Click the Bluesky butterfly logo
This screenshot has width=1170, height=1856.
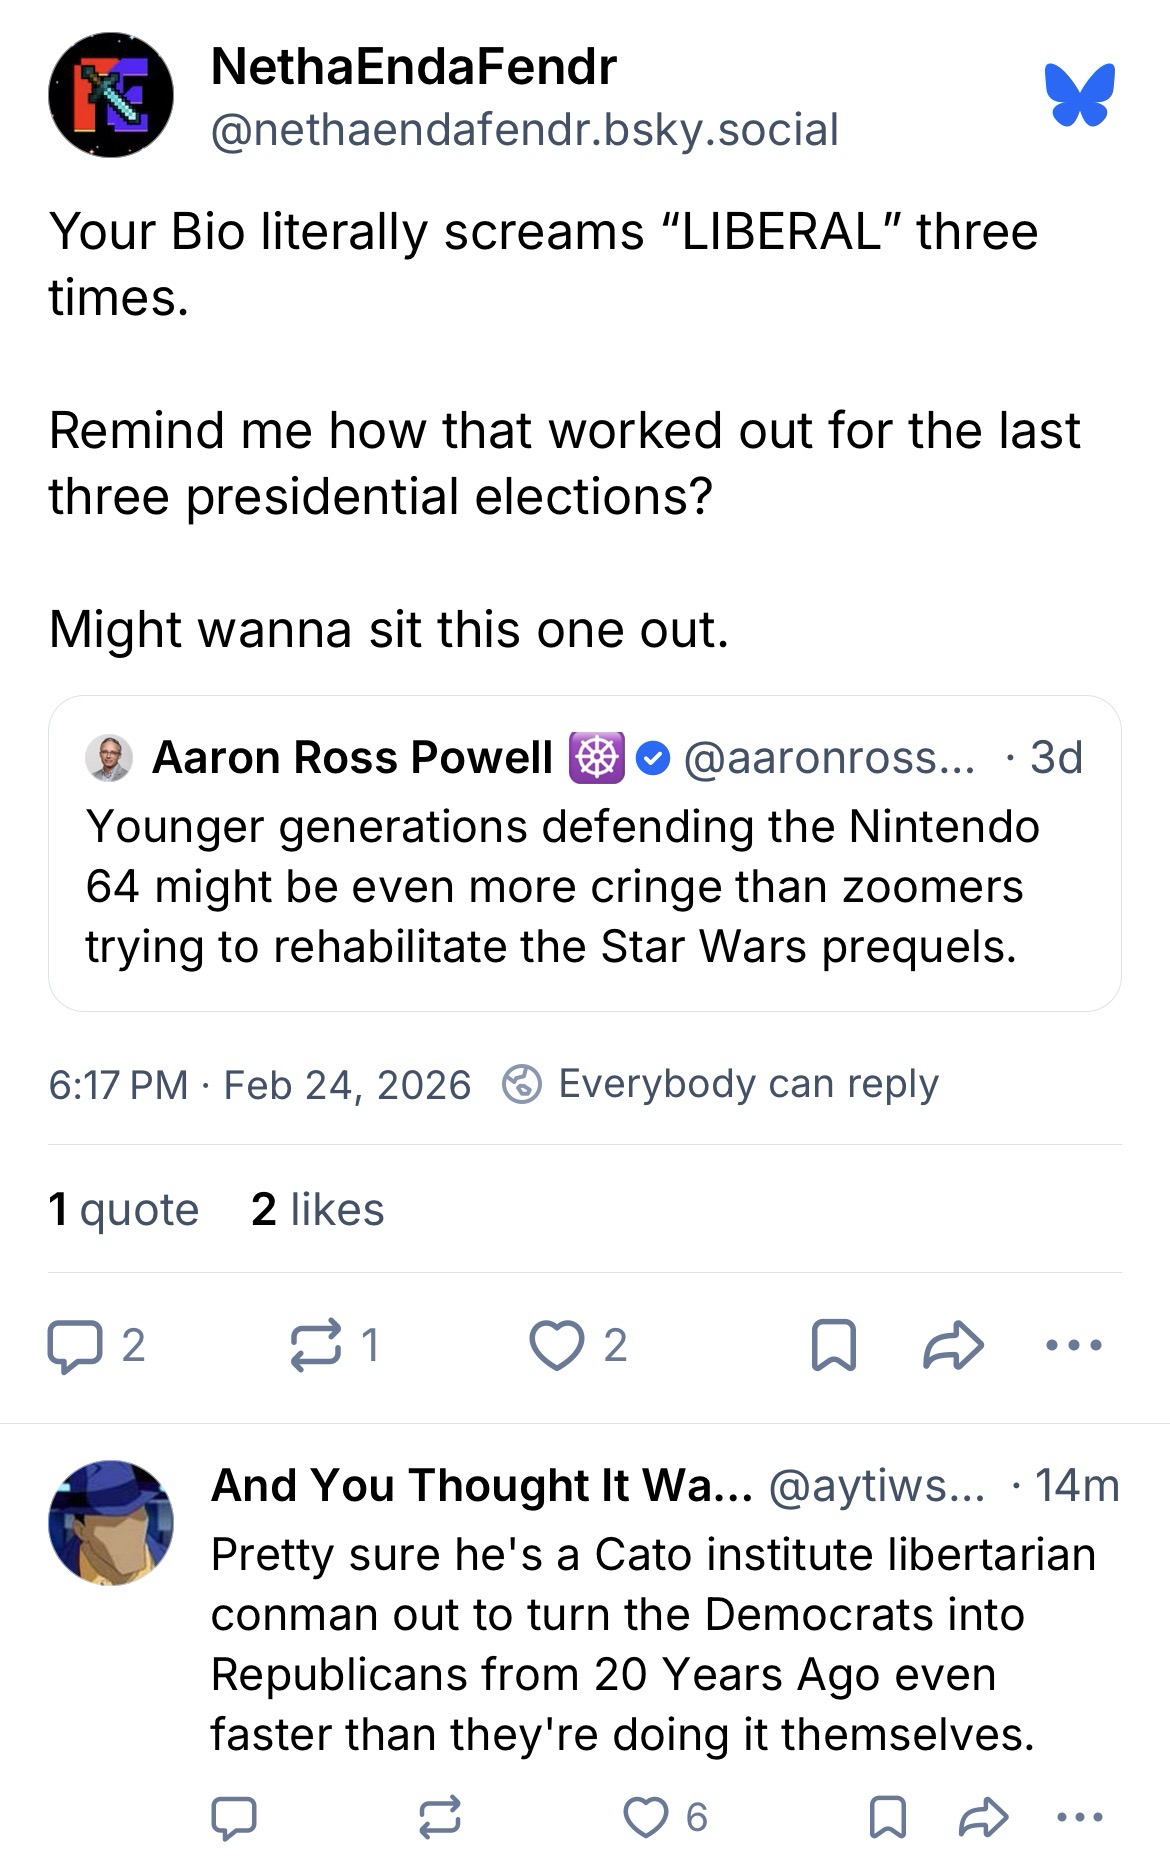pos(1079,96)
